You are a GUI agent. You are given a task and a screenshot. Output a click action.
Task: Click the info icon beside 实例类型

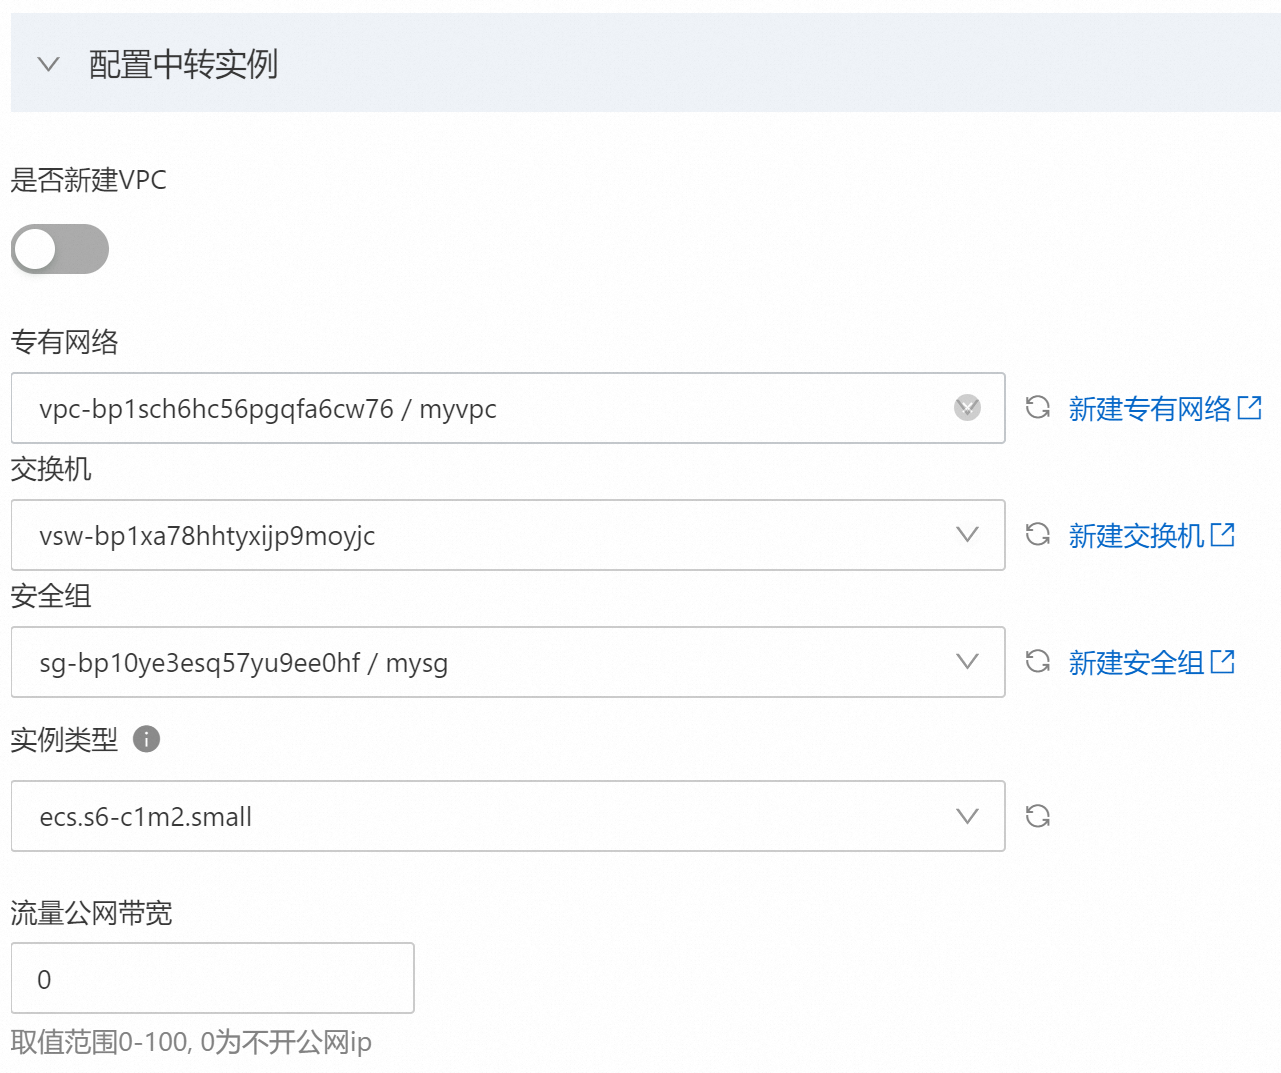point(146,739)
